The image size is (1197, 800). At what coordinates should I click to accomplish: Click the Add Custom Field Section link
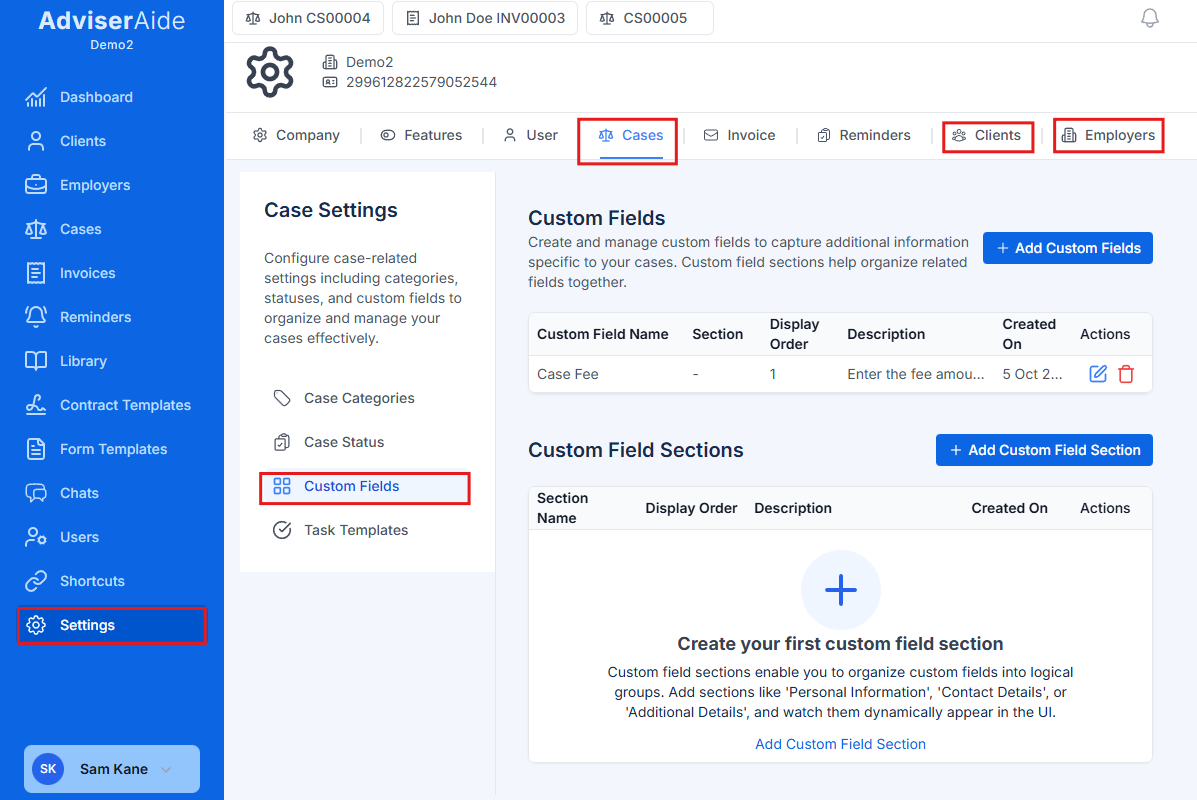pos(840,744)
